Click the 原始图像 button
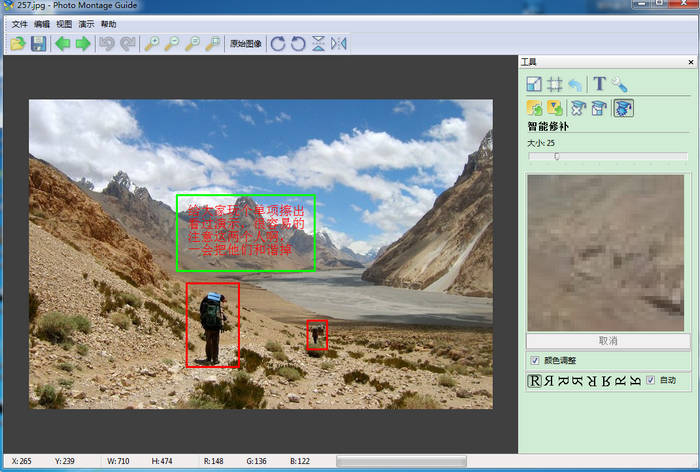This screenshot has height=472, width=700. click(x=245, y=43)
